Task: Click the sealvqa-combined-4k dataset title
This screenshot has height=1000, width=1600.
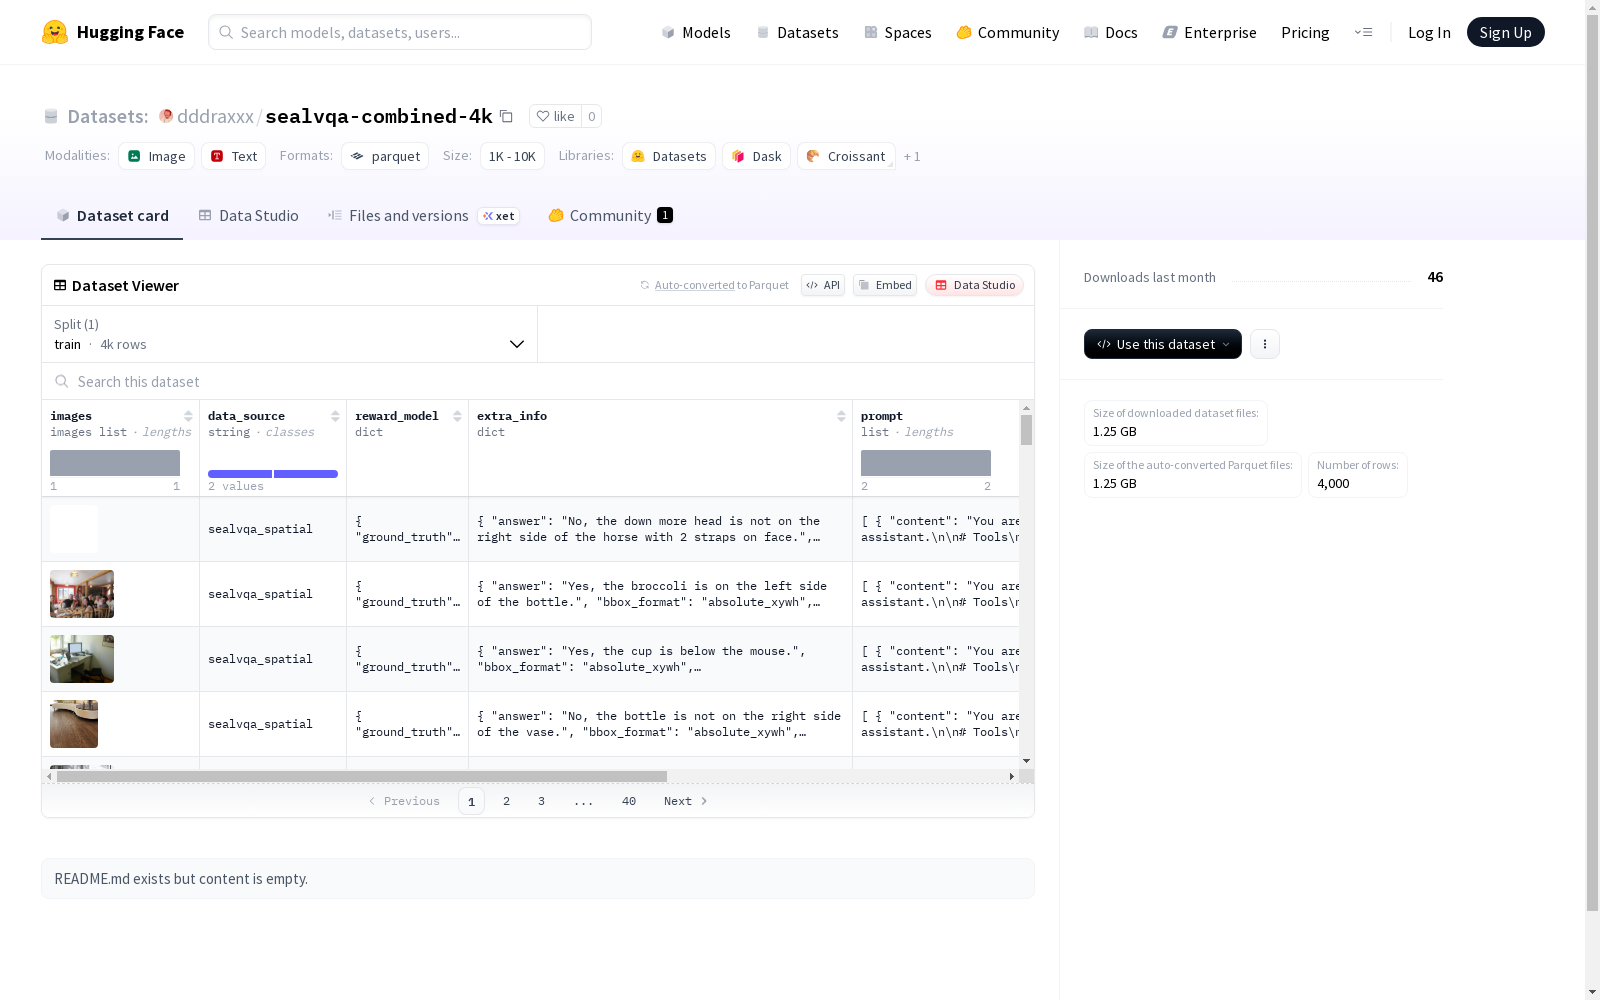Action: click(x=379, y=116)
